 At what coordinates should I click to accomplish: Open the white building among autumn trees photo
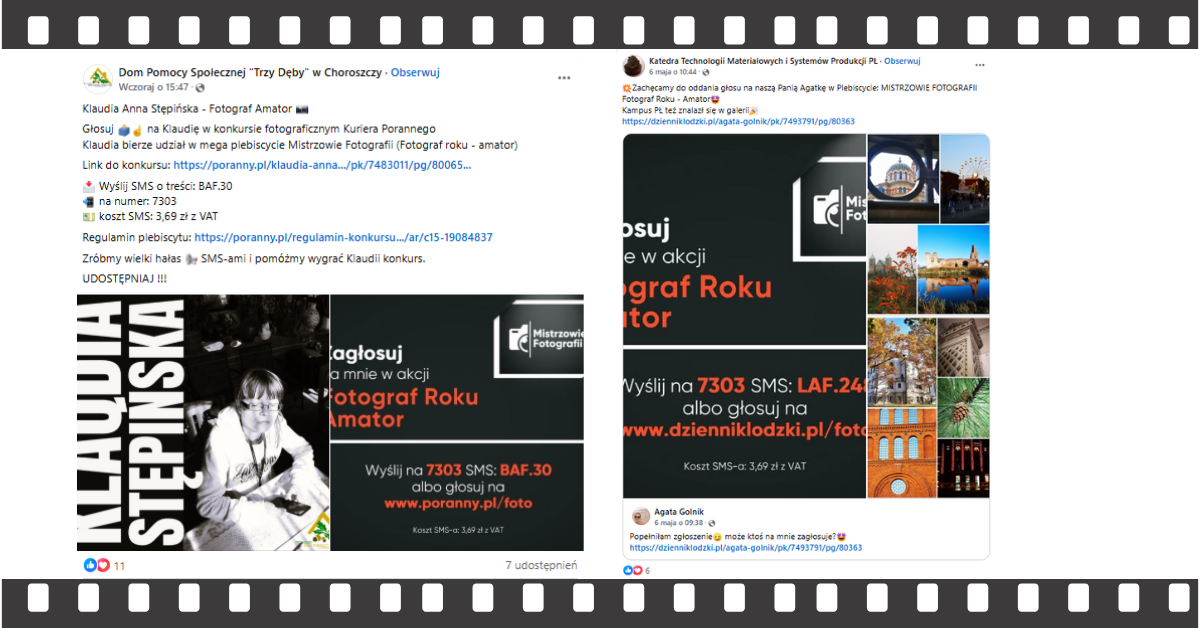point(901,361)
